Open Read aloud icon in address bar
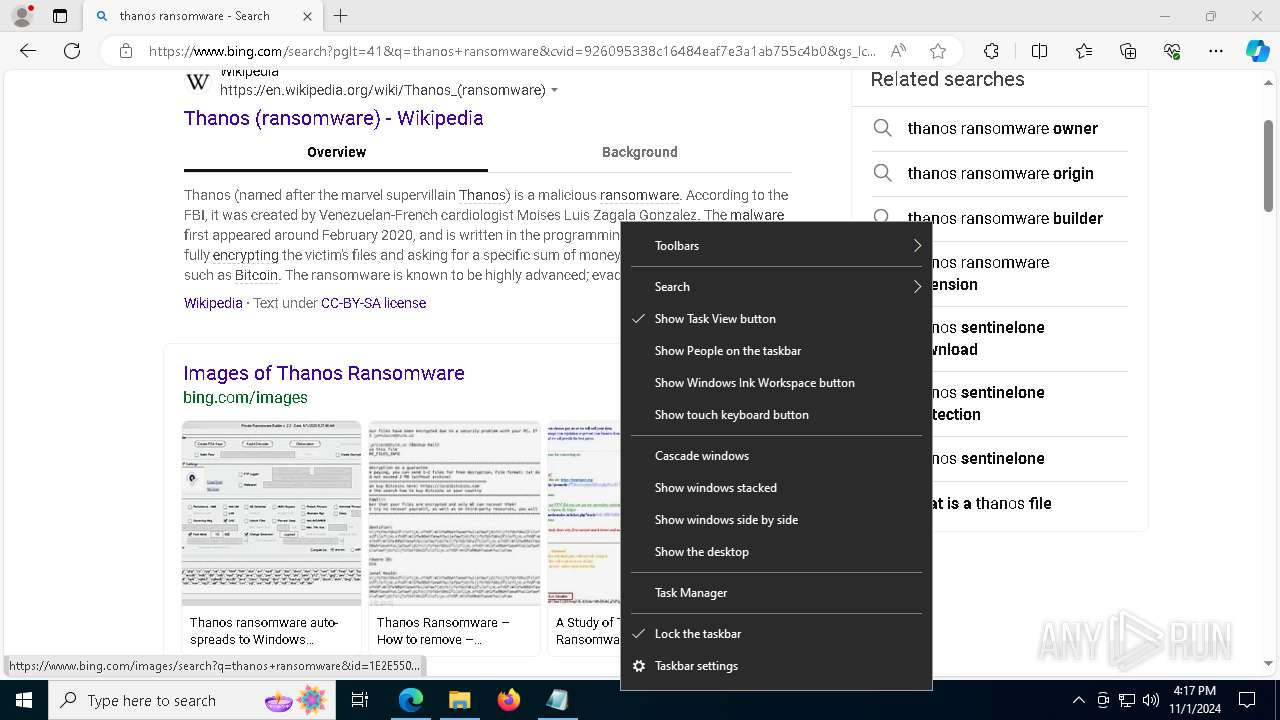Viewport: 1280px width, 720px height. pyautogui.click(x=898, y=51)
